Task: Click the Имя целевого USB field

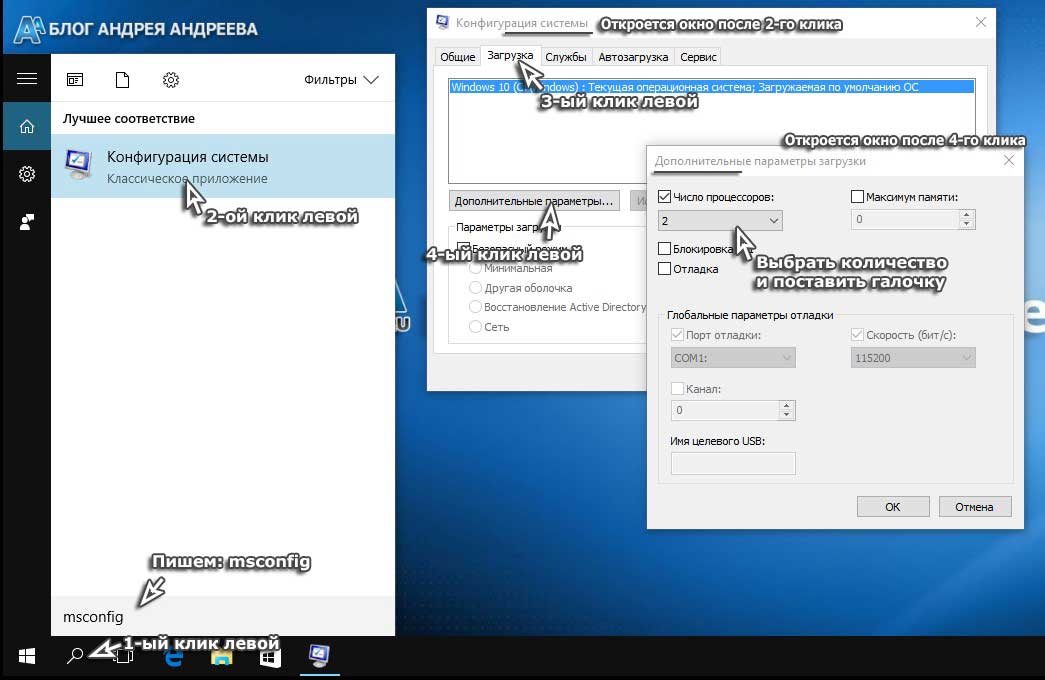Action: [x=733, y=463]
